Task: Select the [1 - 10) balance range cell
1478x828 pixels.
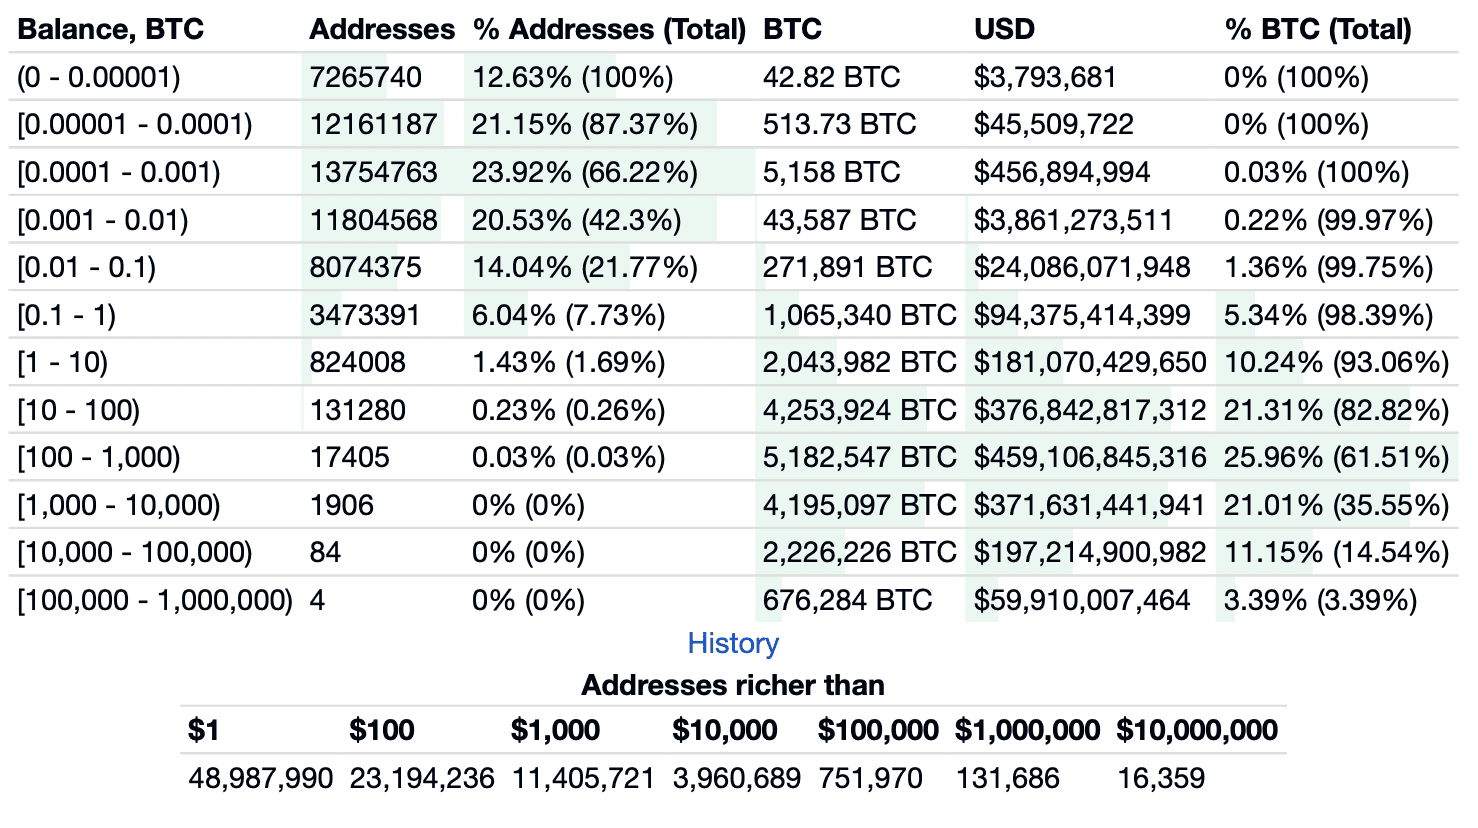Action: (63, 362)
